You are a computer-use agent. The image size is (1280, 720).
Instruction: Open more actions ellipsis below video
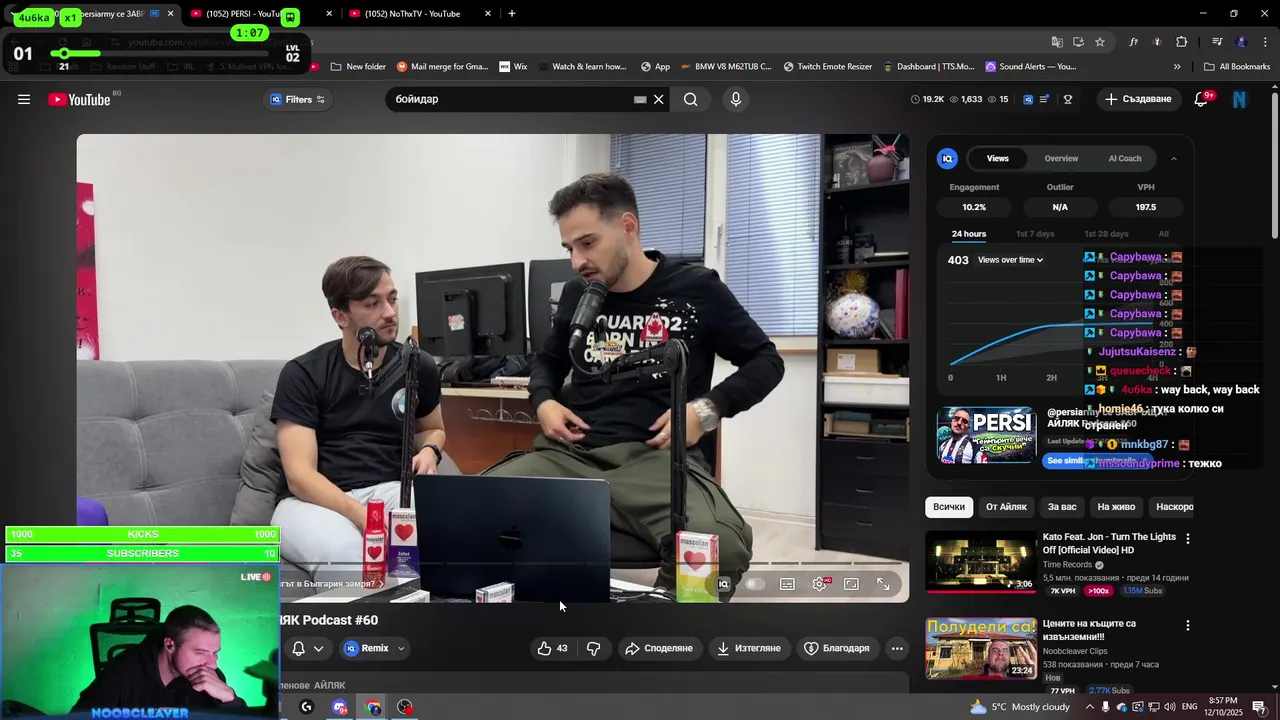click(x=897, y=648)
